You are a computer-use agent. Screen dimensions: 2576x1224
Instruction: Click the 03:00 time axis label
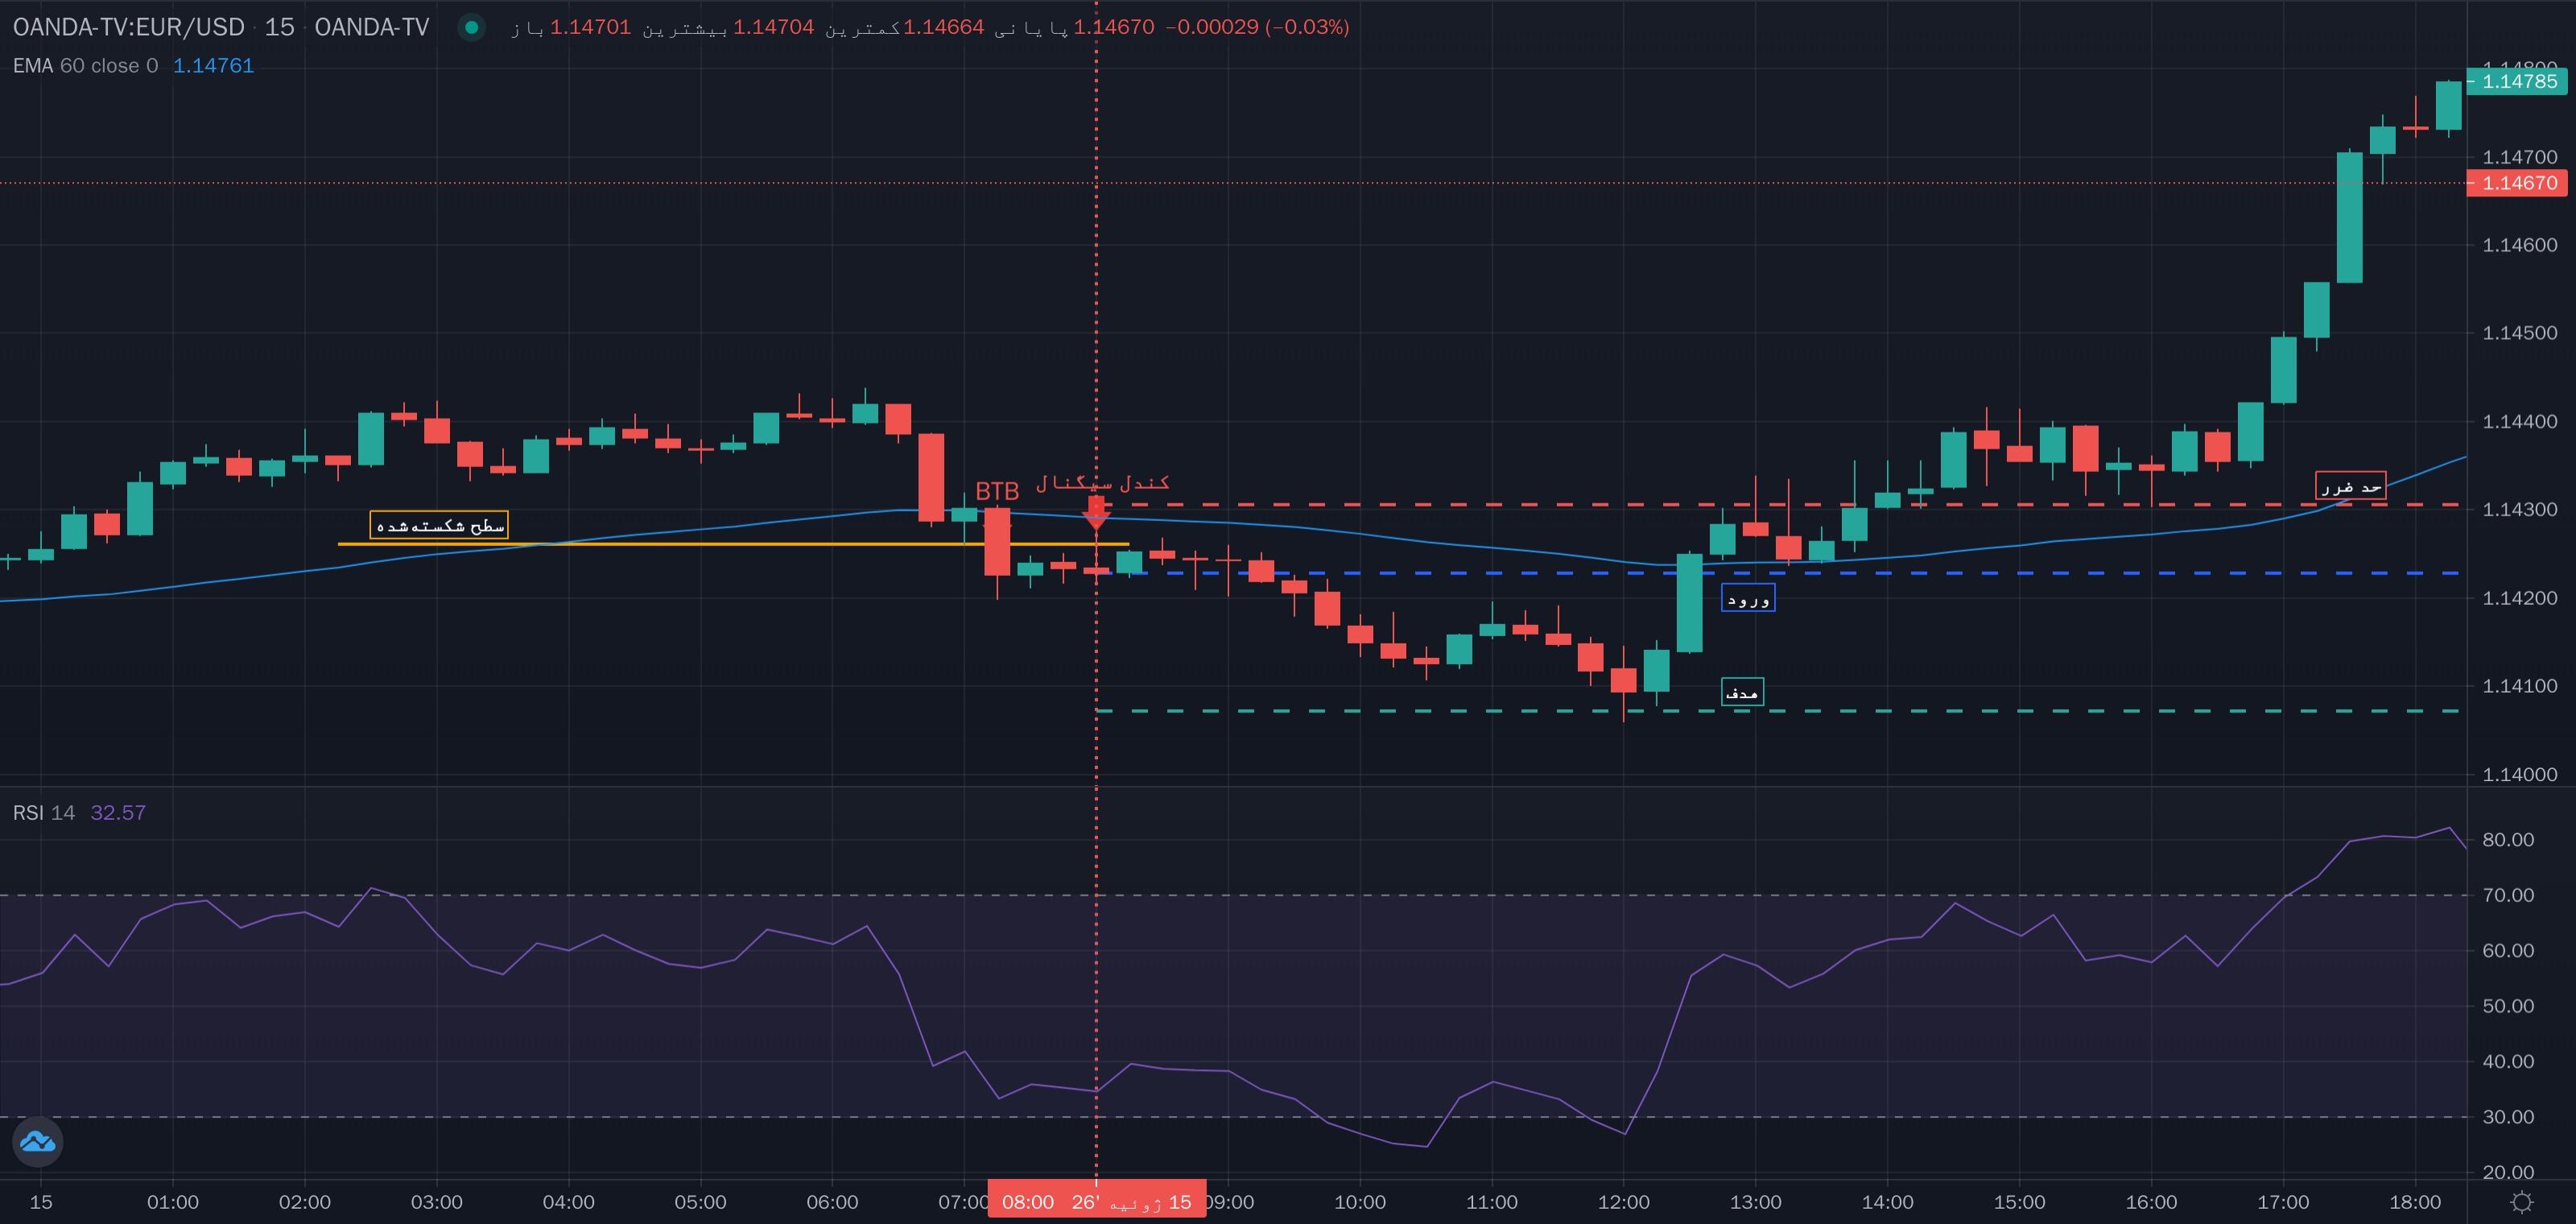click(x=437, y=1202)
